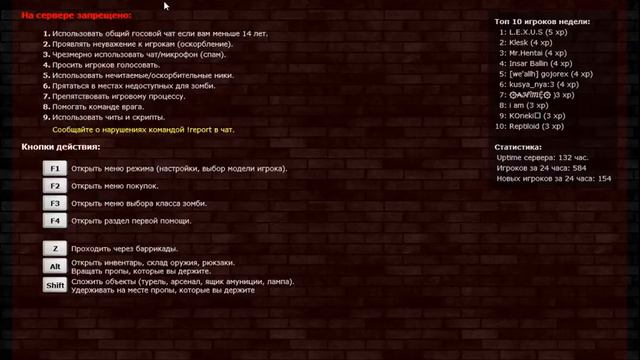Click the seventh-ranked player with symbol name
This screenshot has width=640, height=360.
coord(537,95)
